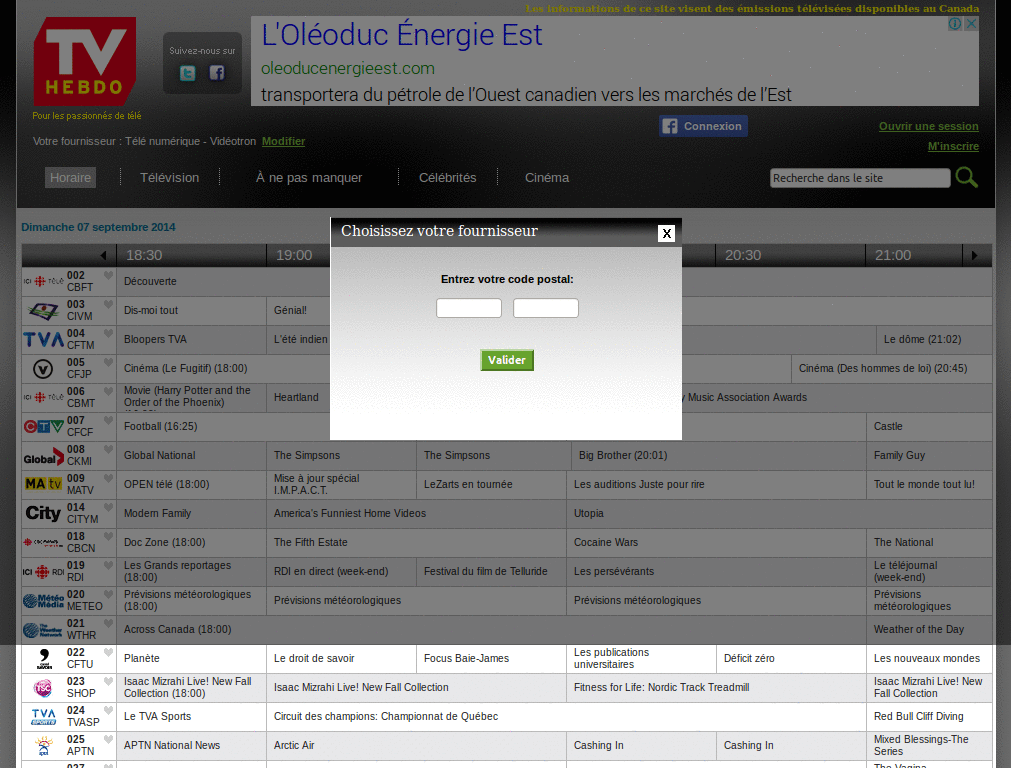This screenshot has height=768, width=1024.
Task: Favorite channel 025 APTN with heart
Action: click(x=108, y=739)
